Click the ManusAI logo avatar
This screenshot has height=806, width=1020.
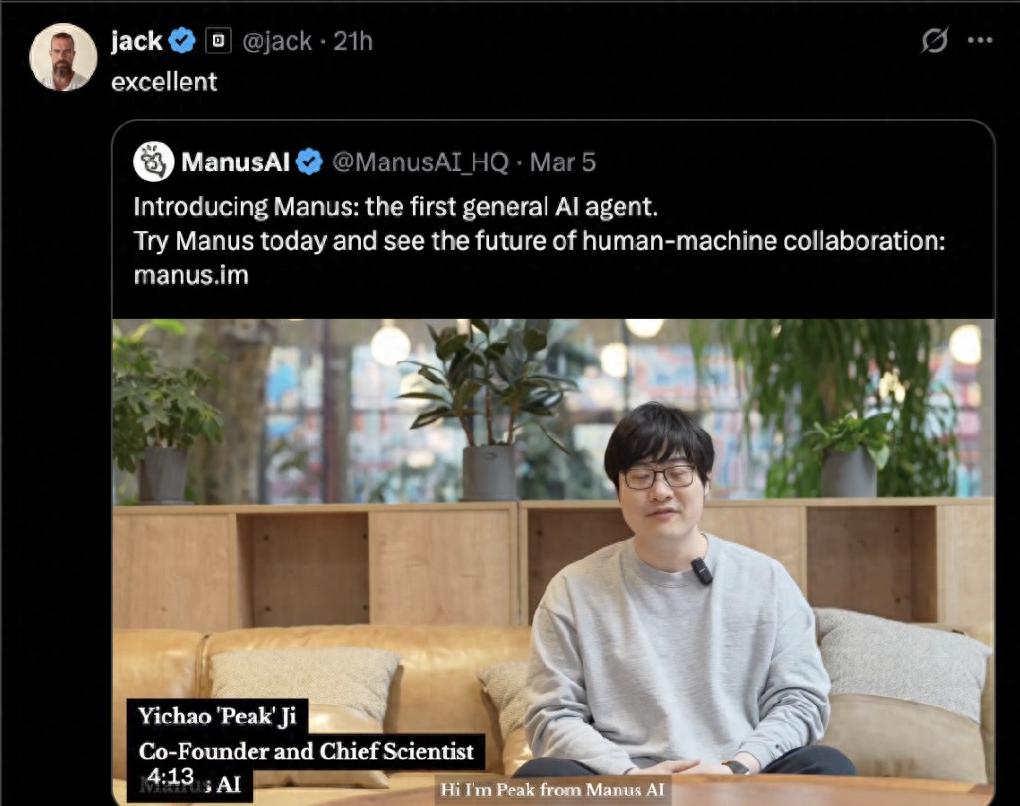coord(154,161)
